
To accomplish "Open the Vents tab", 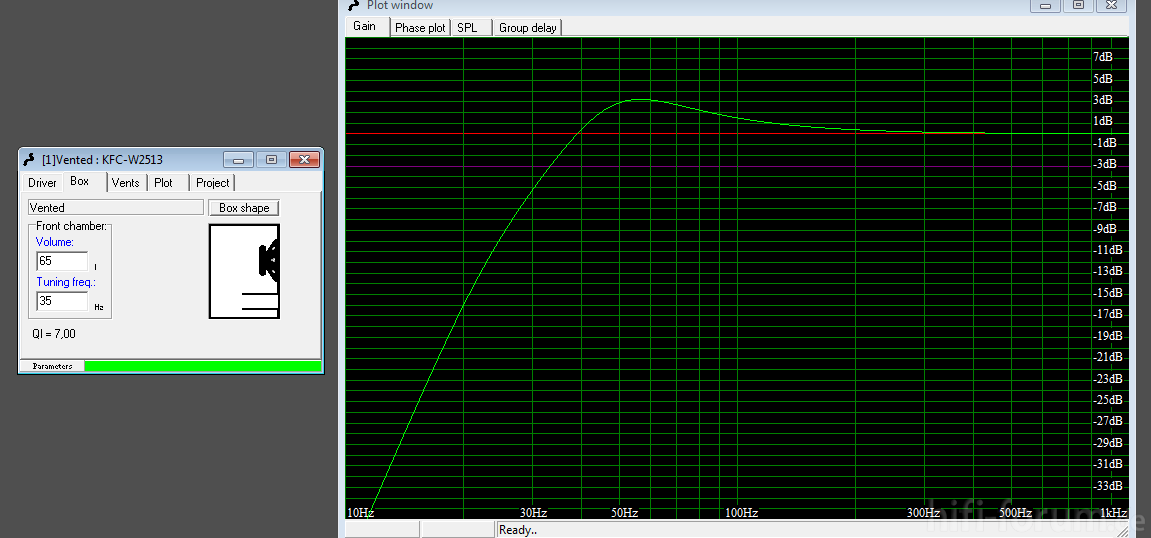I will pos(125,183).
